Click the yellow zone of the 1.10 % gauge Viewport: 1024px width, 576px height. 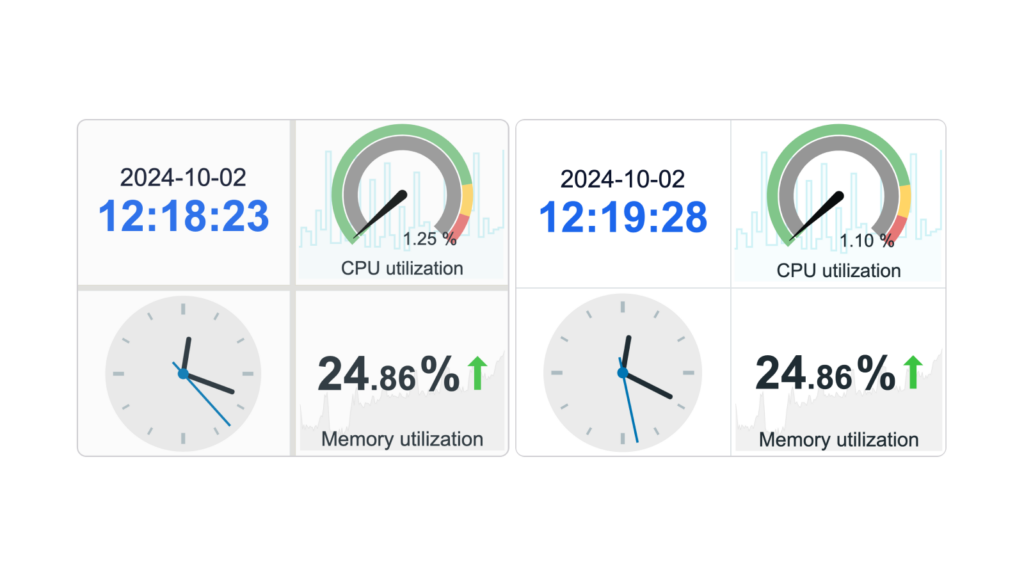pyautogui.click(x=904, y=200)
